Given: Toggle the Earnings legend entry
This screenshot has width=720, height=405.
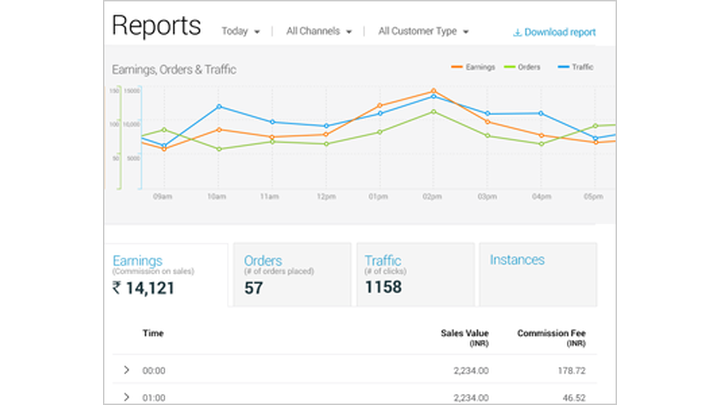Looking at the screenshot, I should (473, 67).
